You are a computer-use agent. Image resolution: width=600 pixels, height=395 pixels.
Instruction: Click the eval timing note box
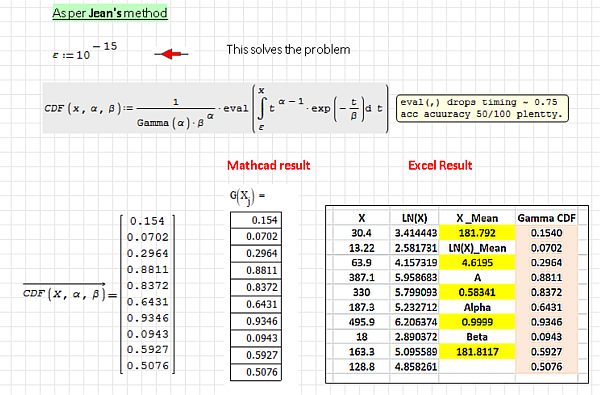pyautogui.click(x=482, y=108)
